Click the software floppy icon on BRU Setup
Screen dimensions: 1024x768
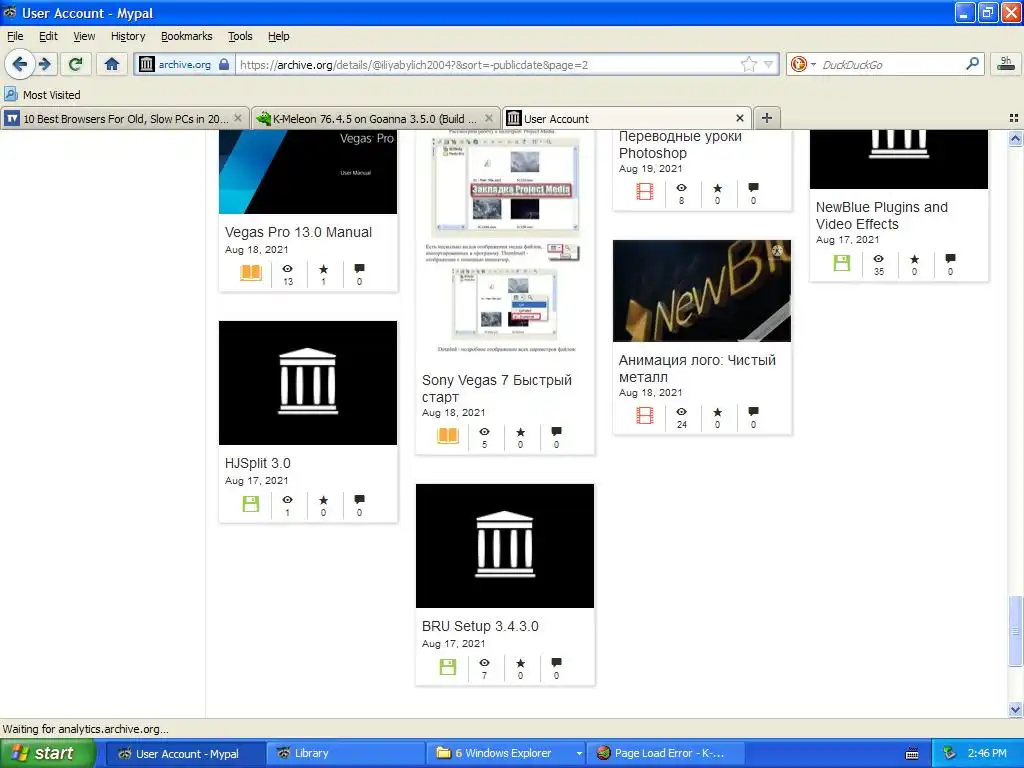pyautogui.click(x=448, y=667)
